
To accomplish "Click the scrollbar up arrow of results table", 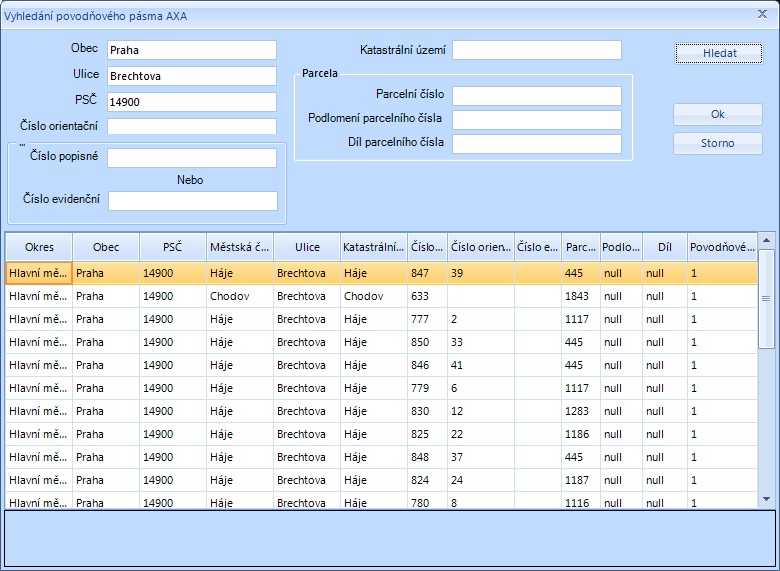I will coord(766,241).
